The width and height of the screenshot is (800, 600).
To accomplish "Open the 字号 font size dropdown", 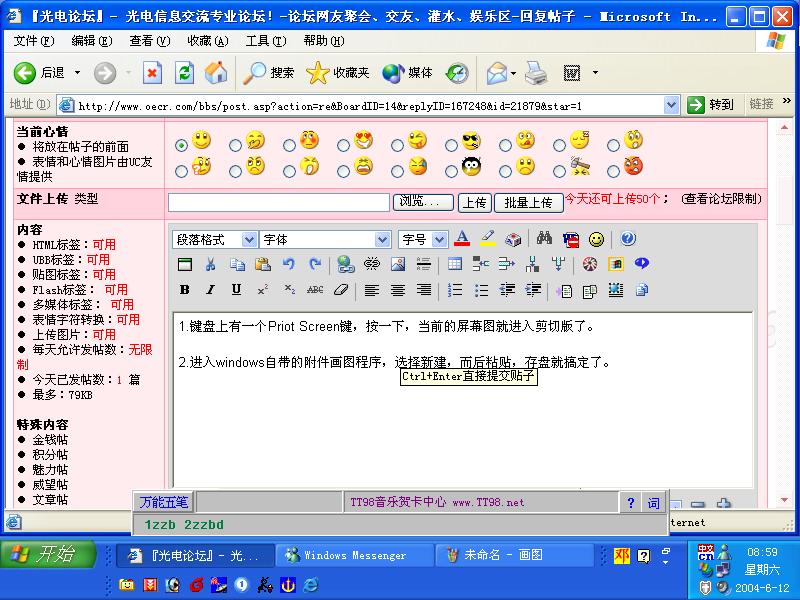I will tap(439, 239).
